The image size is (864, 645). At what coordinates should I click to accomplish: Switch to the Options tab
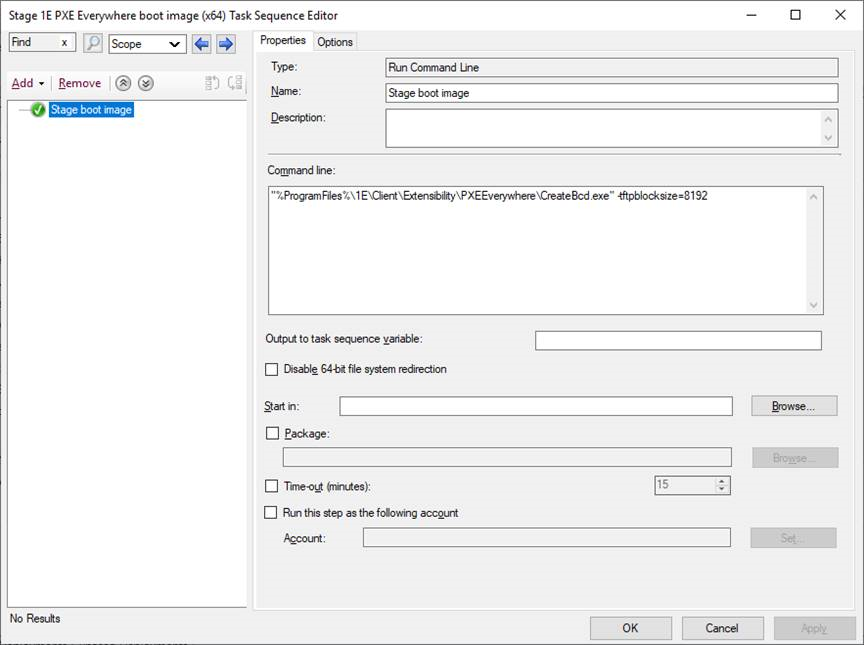pyautogui.click(x=335, y=41)
